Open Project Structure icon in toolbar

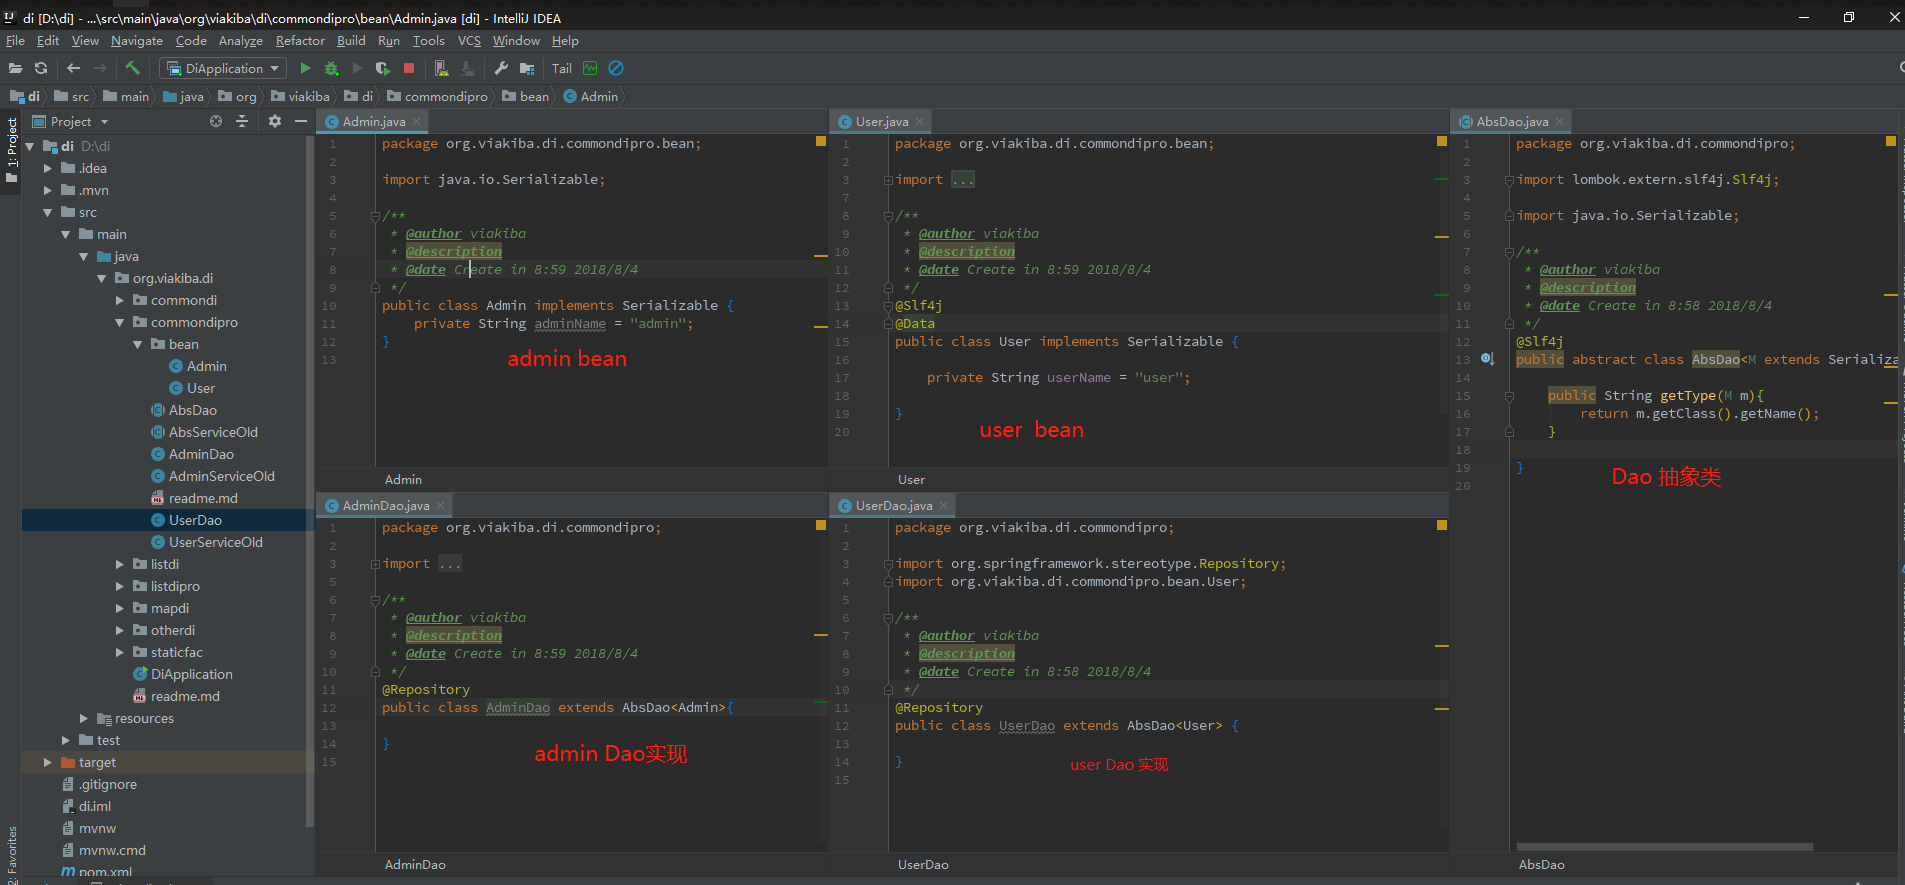coord(527,68)
